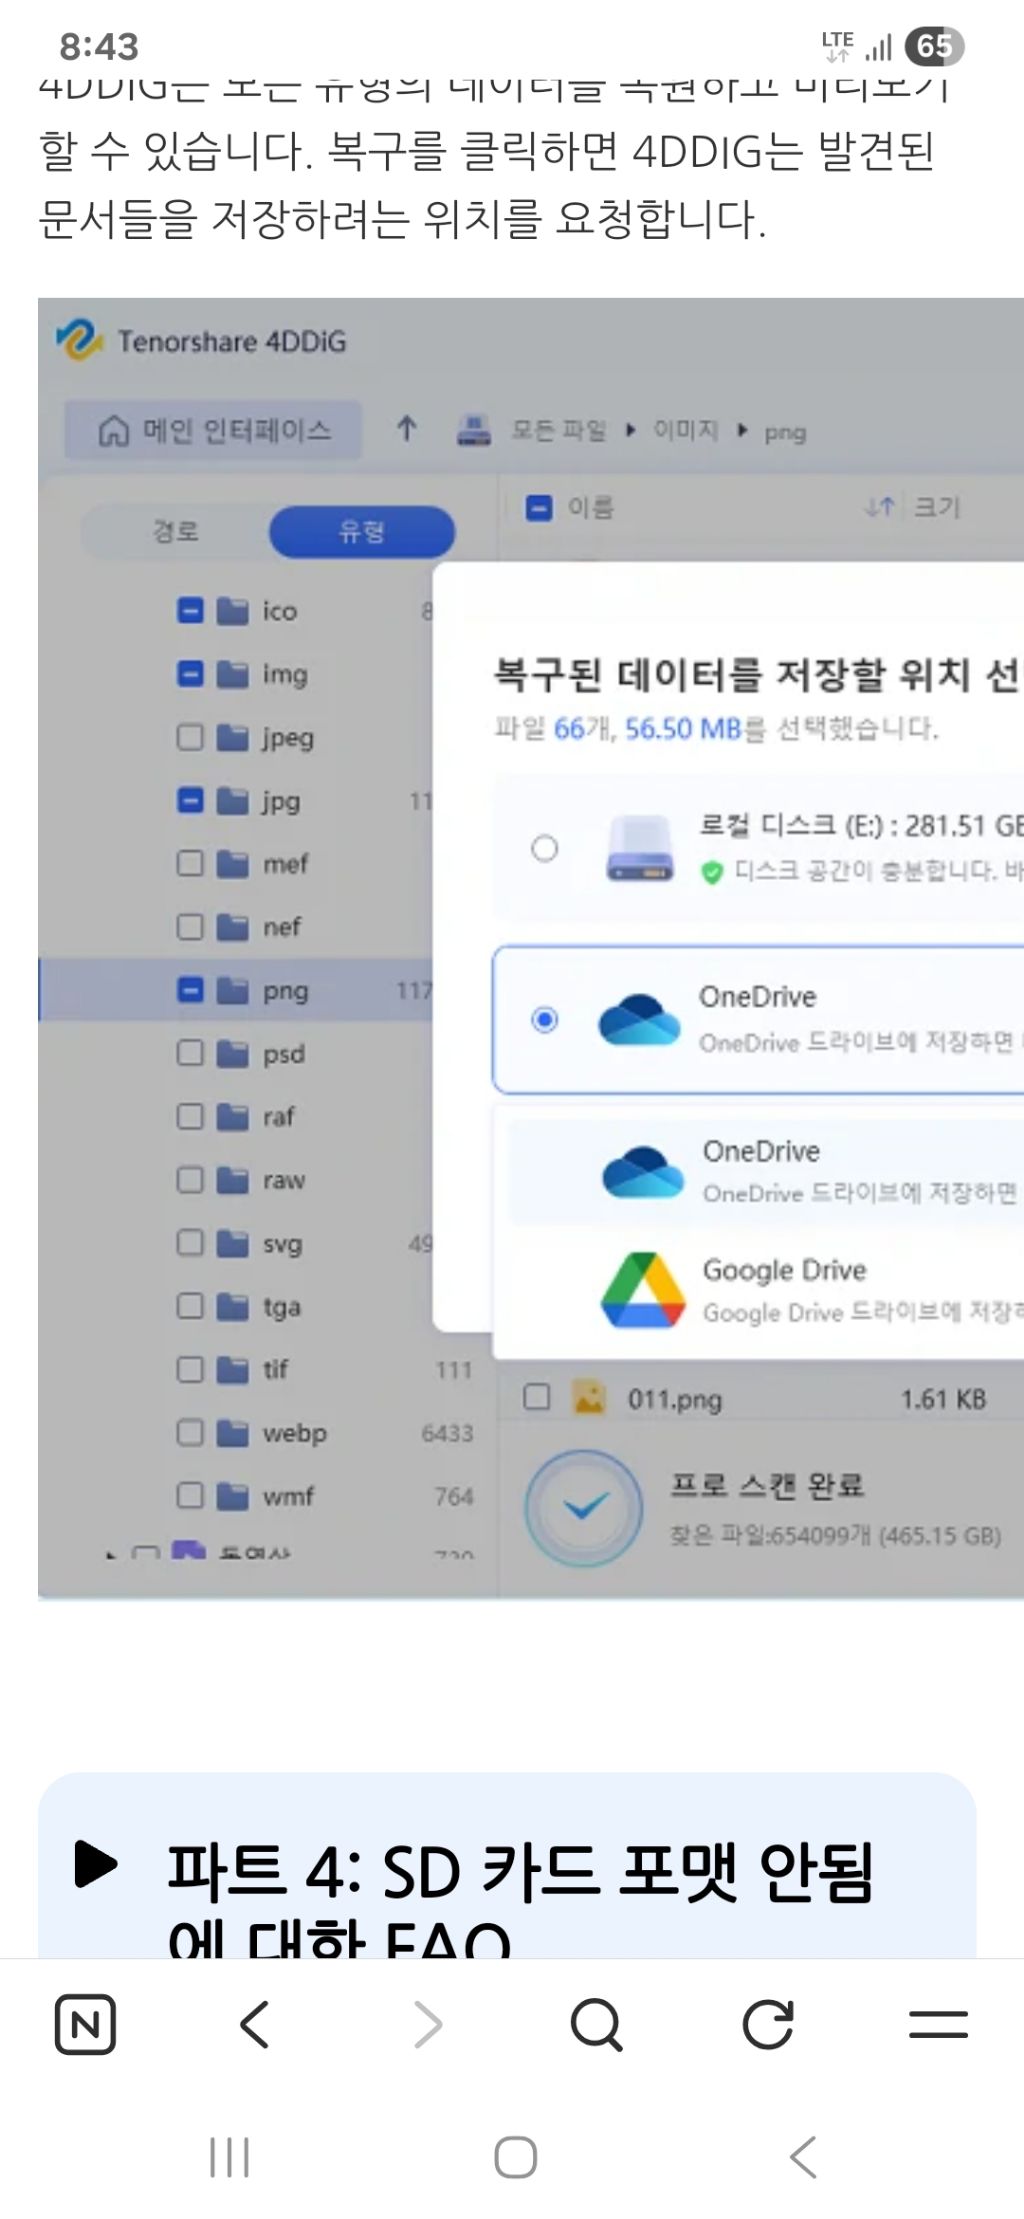Image resolution: width=1024 pixels, height=2219 pixels.
Task: Click the 메인 인터페이스 home button
Action: coord(213,430)
